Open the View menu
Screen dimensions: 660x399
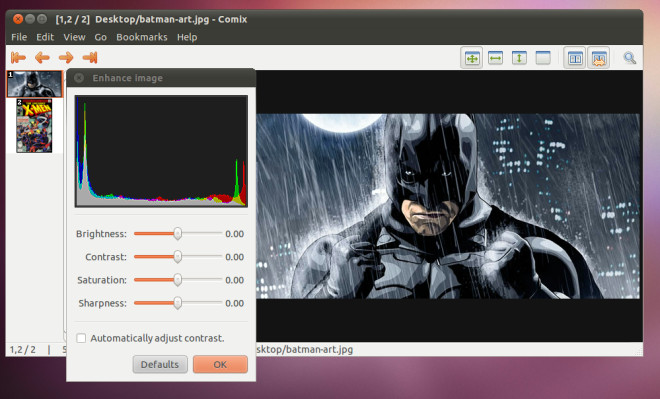click(74, 37)
